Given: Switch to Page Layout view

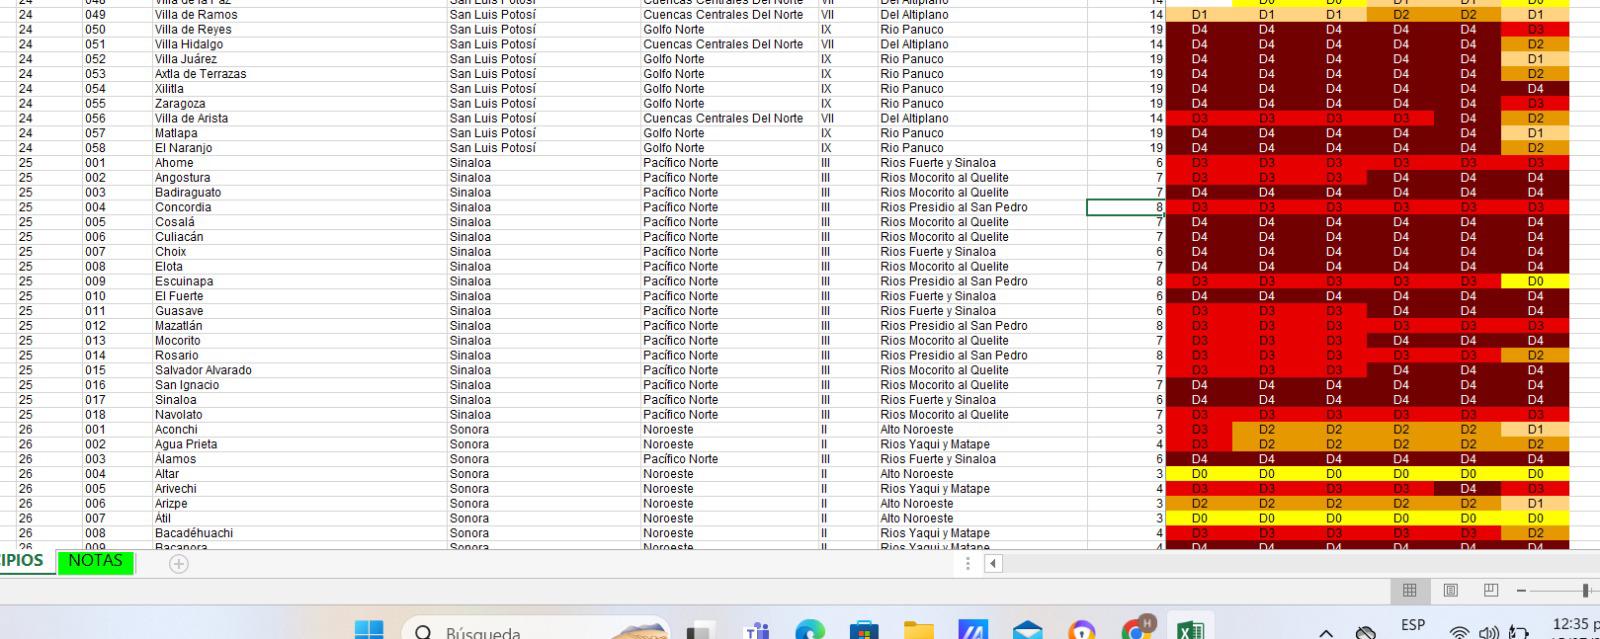Looking at the screenshot, I should [x=1450, y=590].
